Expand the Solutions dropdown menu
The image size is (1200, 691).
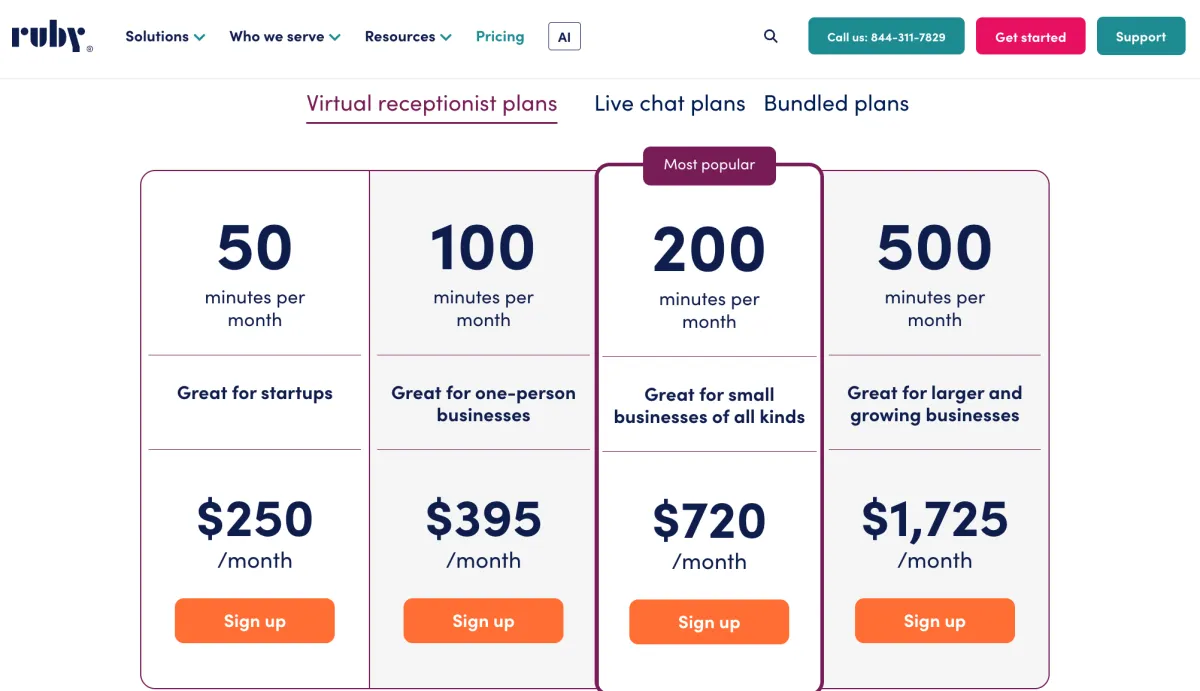(x=165, y=37)
